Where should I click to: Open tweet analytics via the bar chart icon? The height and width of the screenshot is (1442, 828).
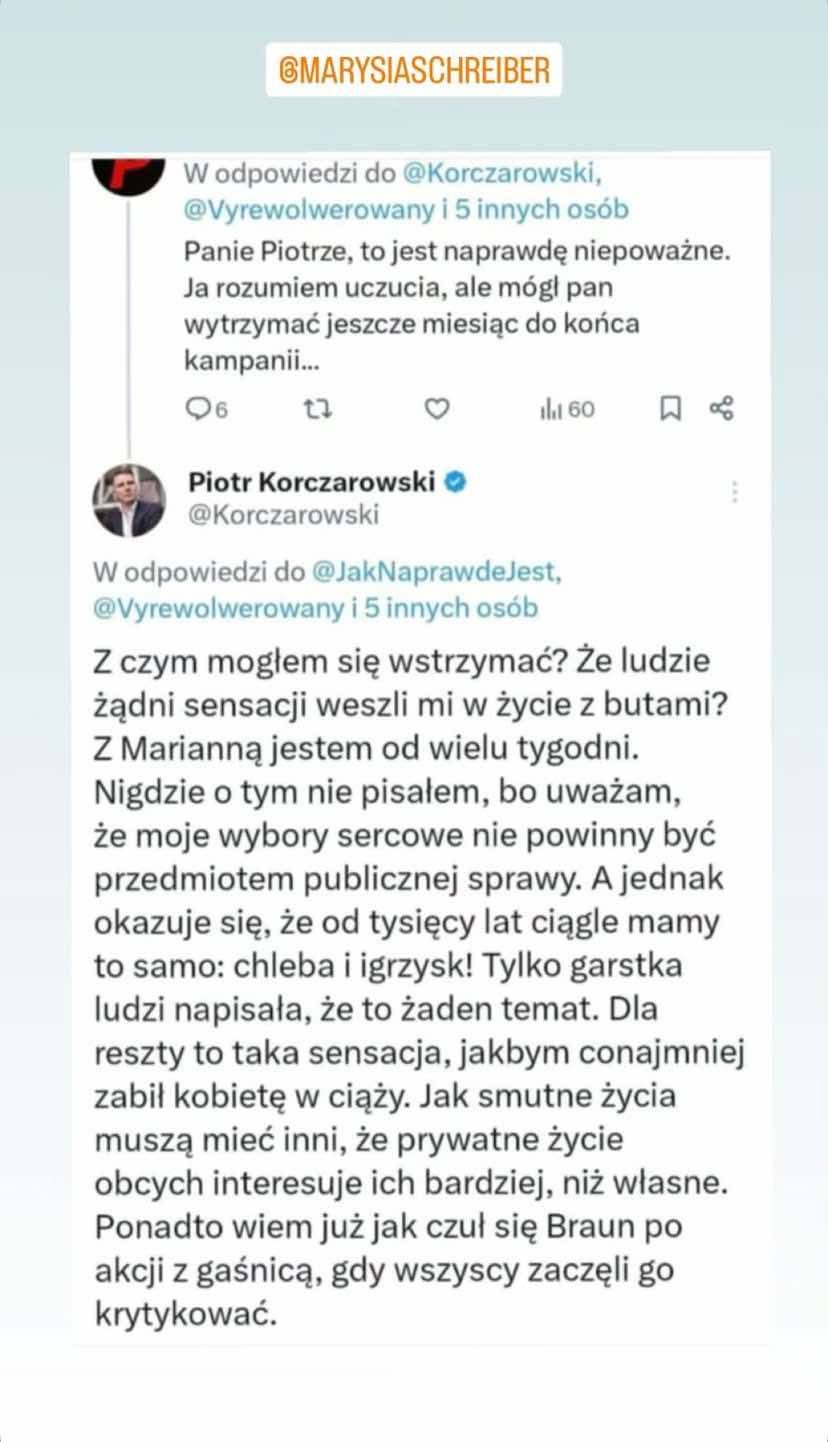(551, 408)
